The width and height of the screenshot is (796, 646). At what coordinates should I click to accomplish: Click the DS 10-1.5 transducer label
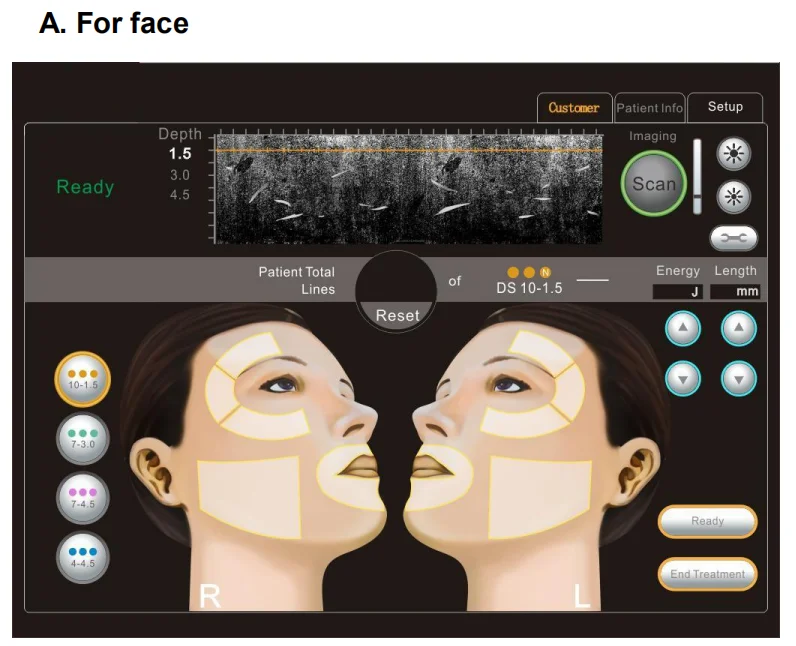coord(529,288)
